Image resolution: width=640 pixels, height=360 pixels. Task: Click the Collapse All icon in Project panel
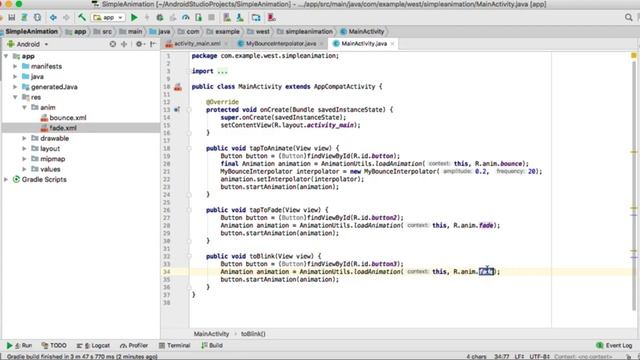(x=124, y=44)
